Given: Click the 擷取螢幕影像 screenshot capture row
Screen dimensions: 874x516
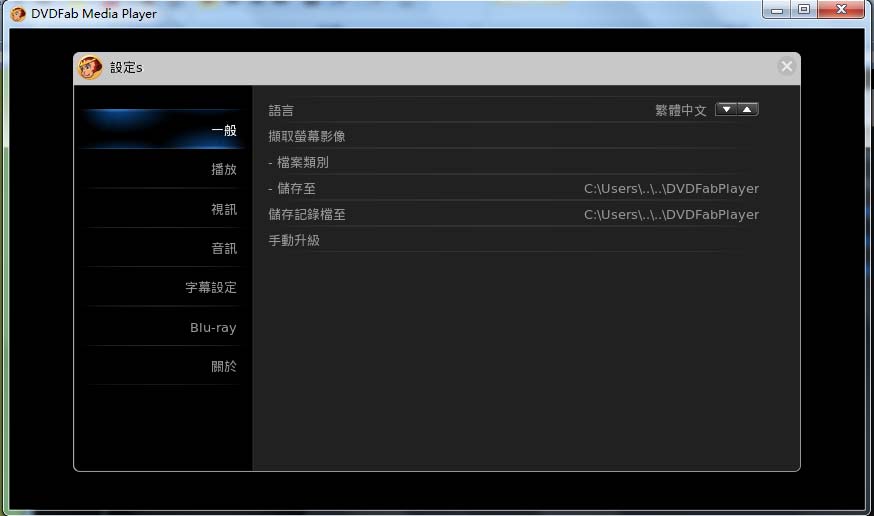Looking at the screenshot, I should (x=513, y=136).
